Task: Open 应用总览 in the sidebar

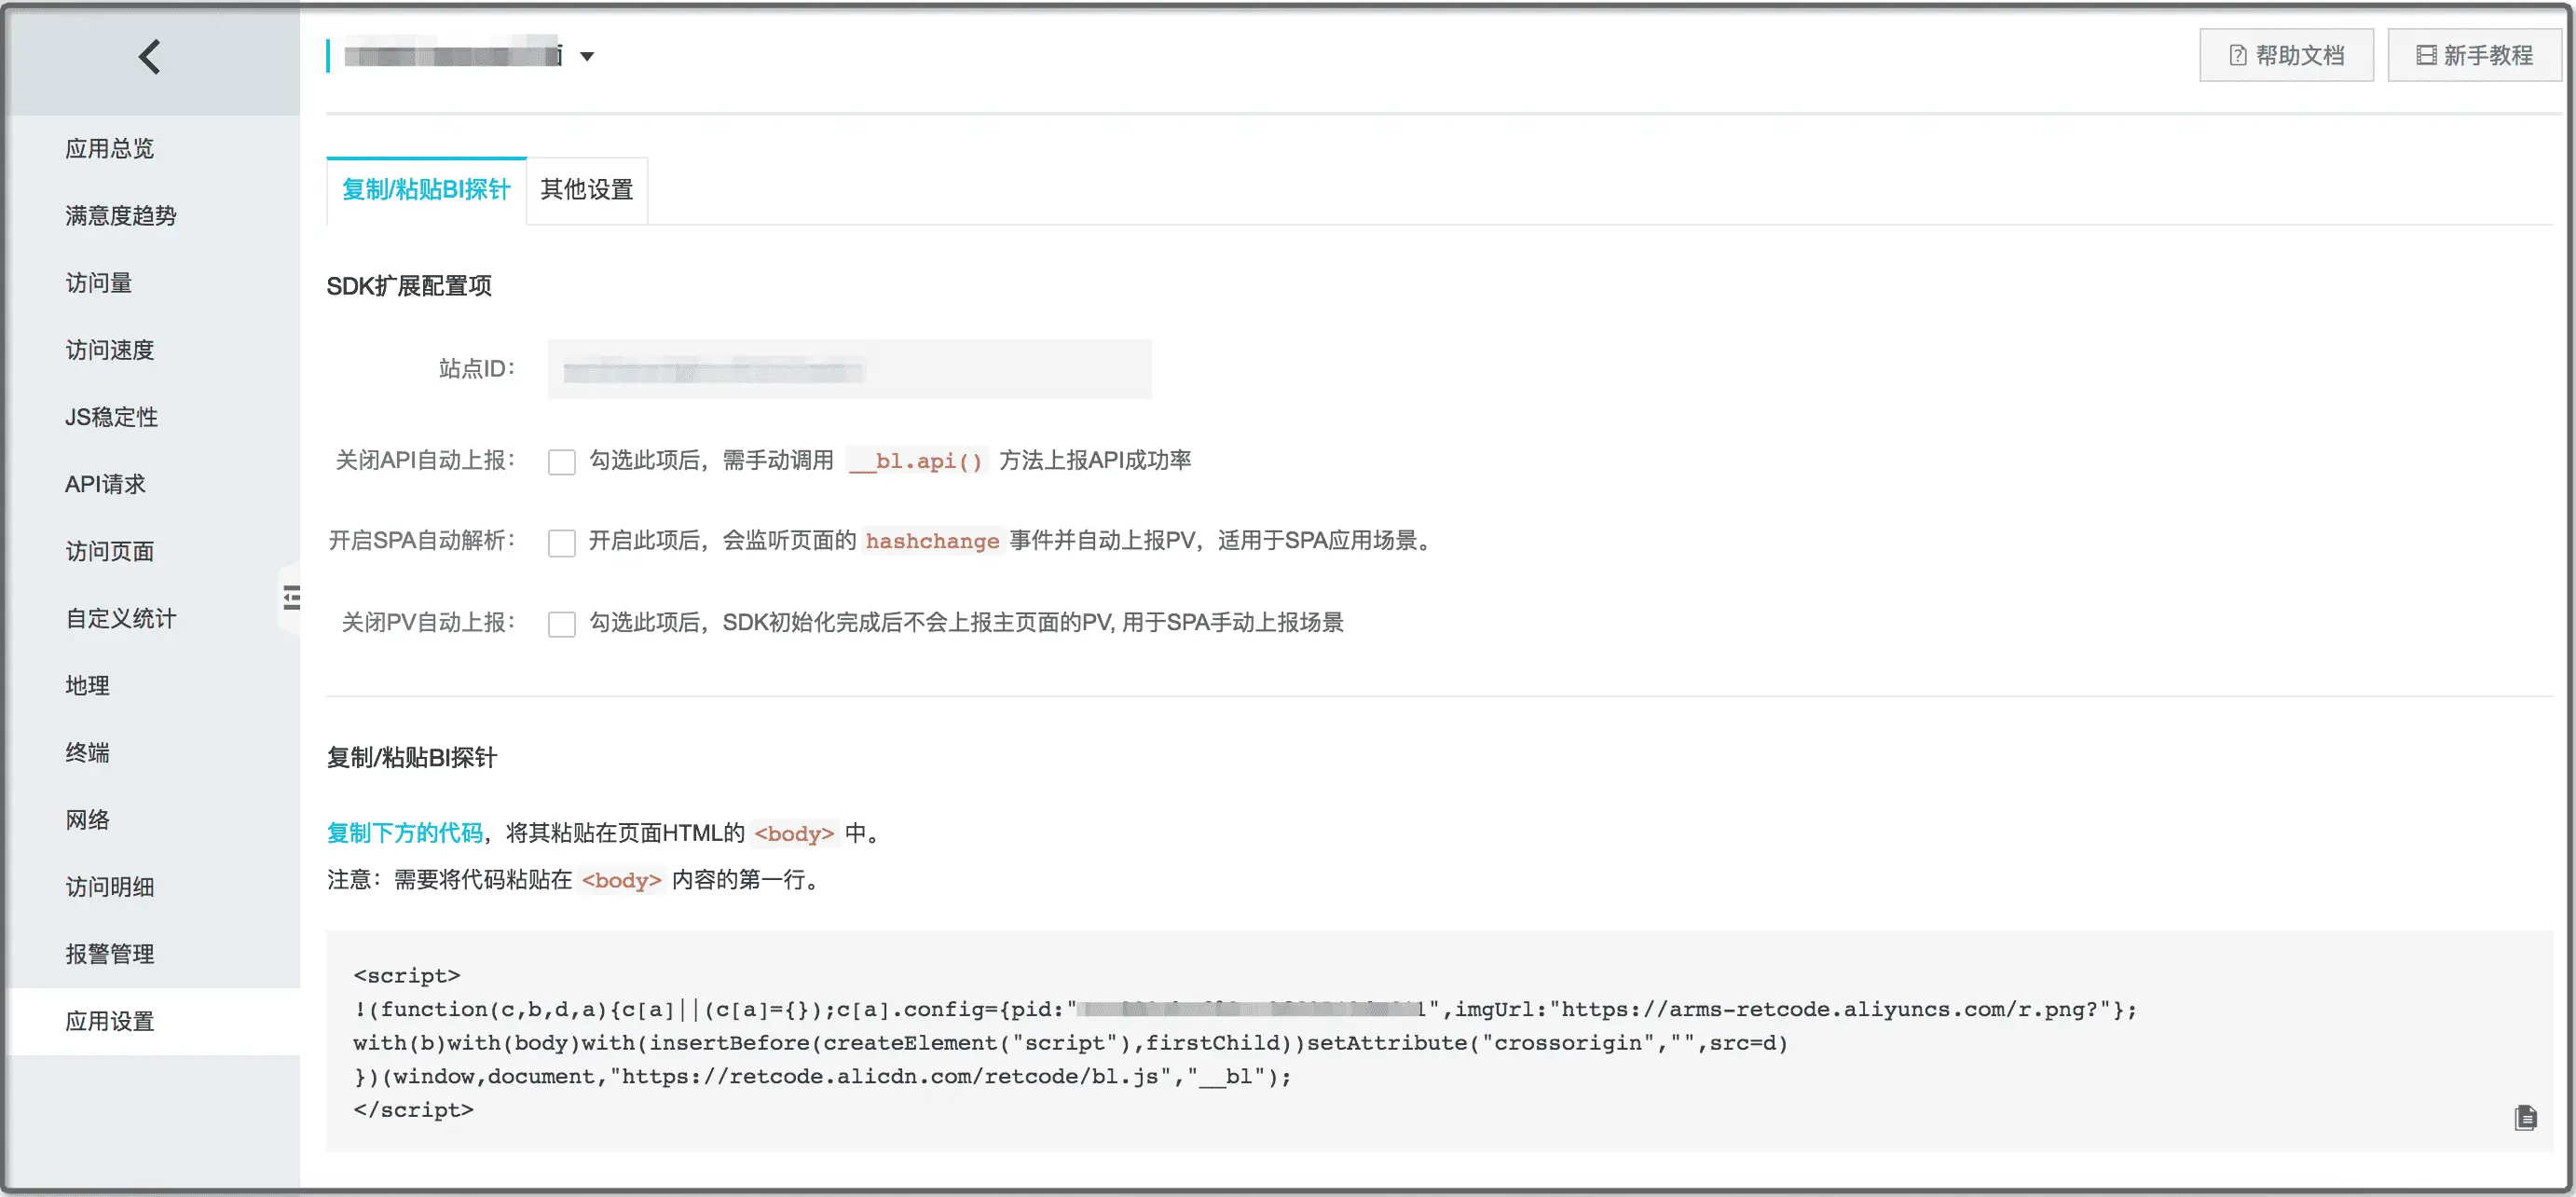Action: 110,149
